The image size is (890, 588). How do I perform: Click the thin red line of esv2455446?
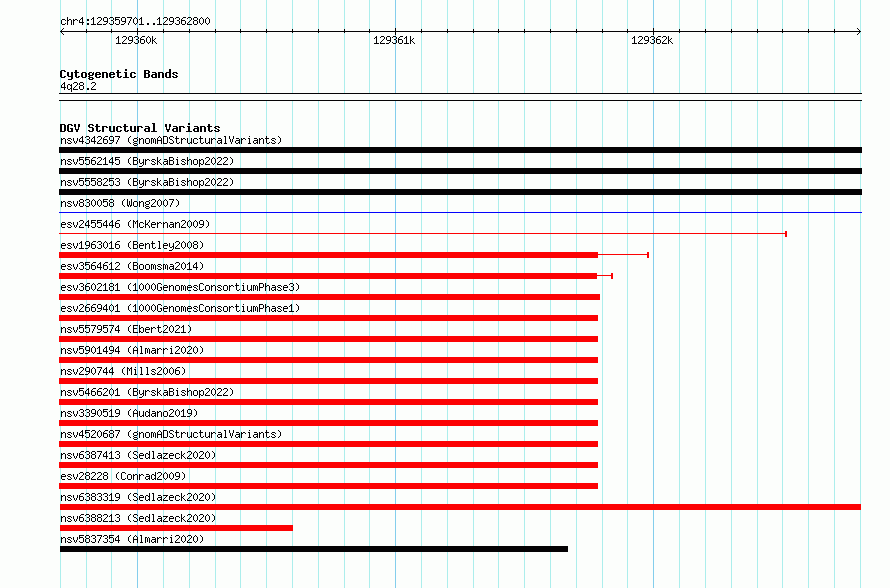(x=422, y=234)
